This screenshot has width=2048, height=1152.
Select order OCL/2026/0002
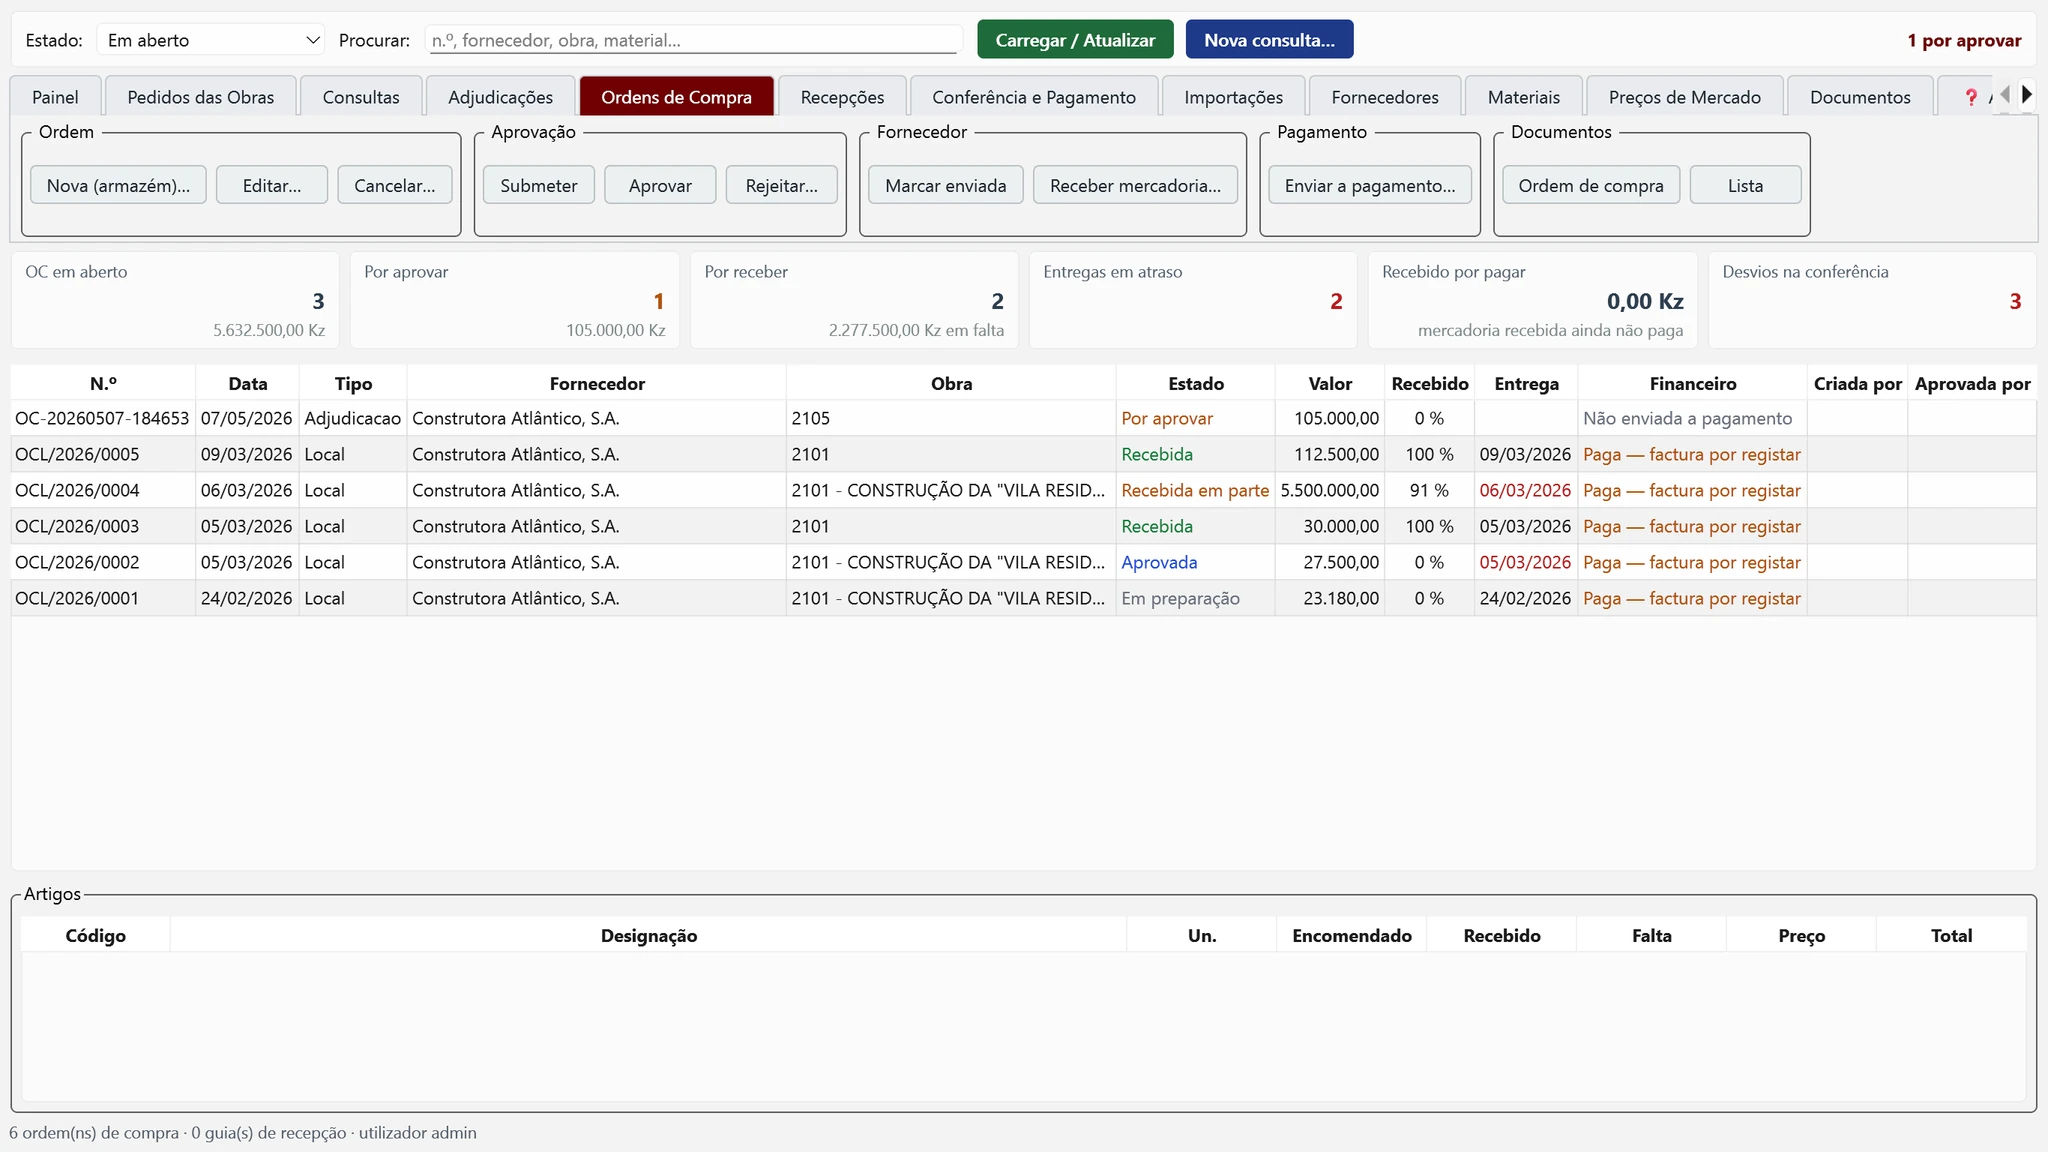[1023, 562]
